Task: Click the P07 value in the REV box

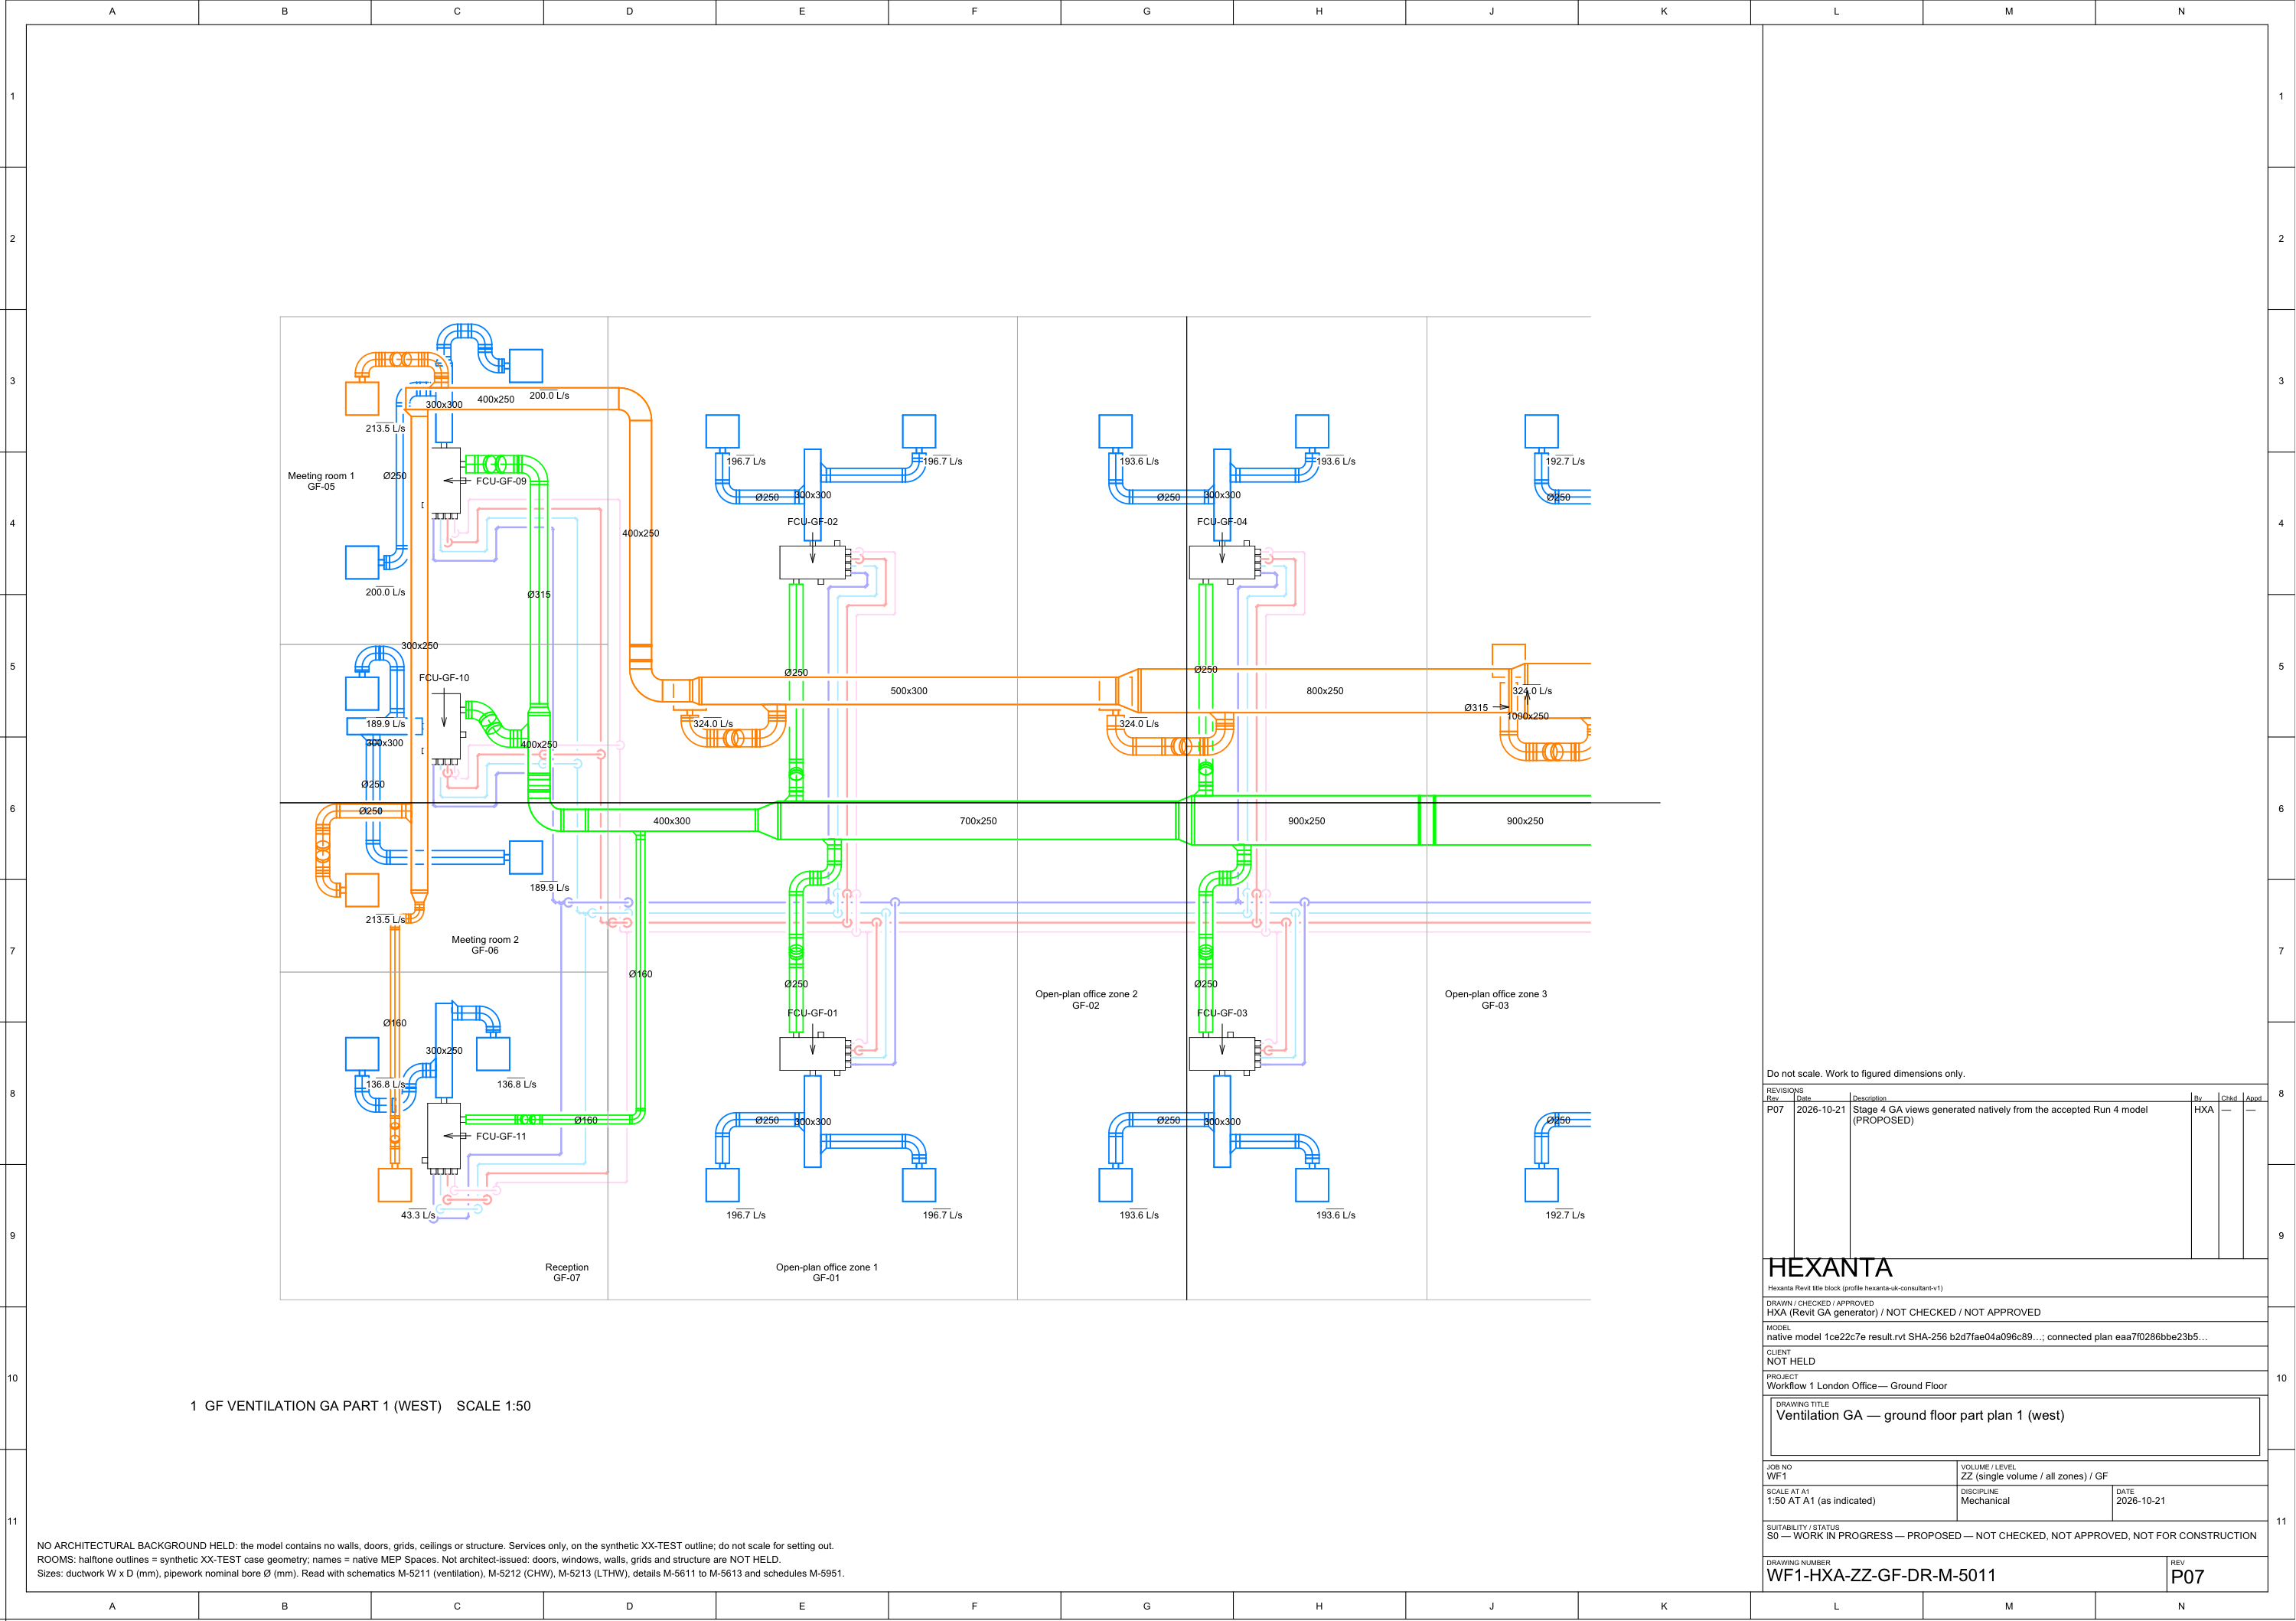Action: click(x=2187, y=1577)
